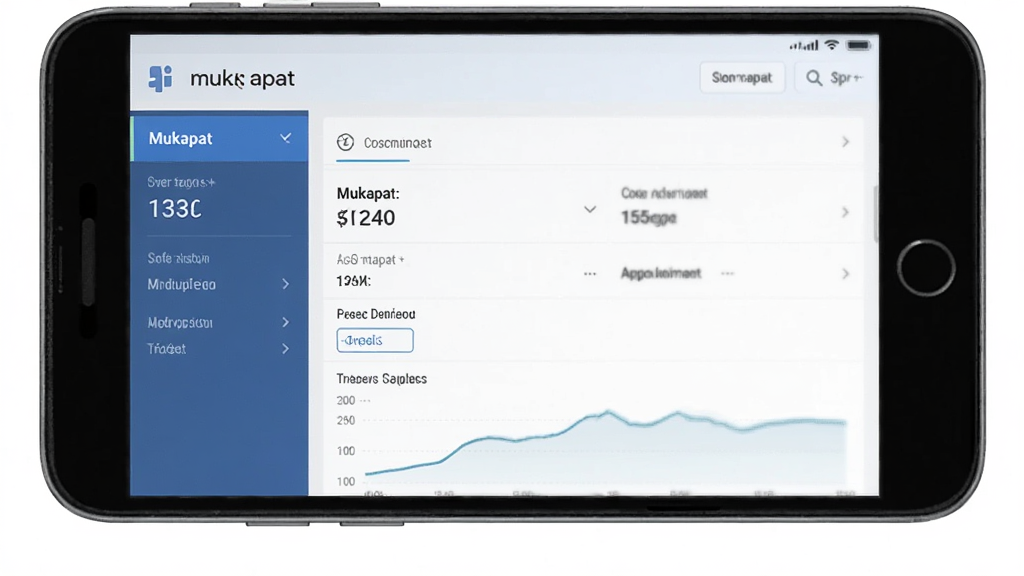Expand the Tnadet sidebar chevron
1024x576 pixels.
click(x=285, y=349)
